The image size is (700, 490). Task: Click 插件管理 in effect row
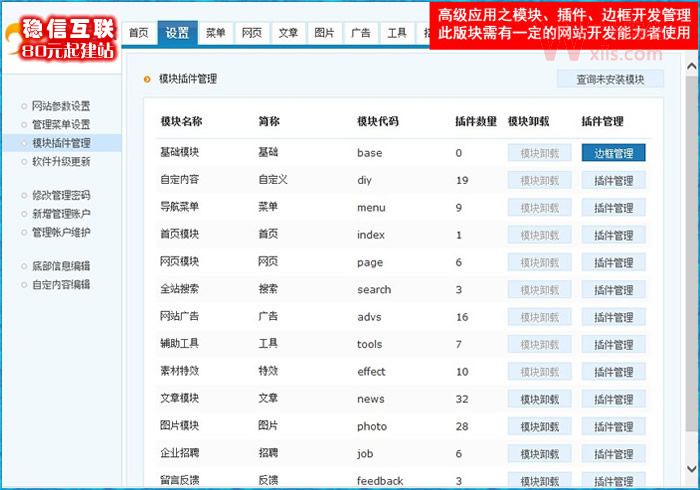[x=613, y=372]
